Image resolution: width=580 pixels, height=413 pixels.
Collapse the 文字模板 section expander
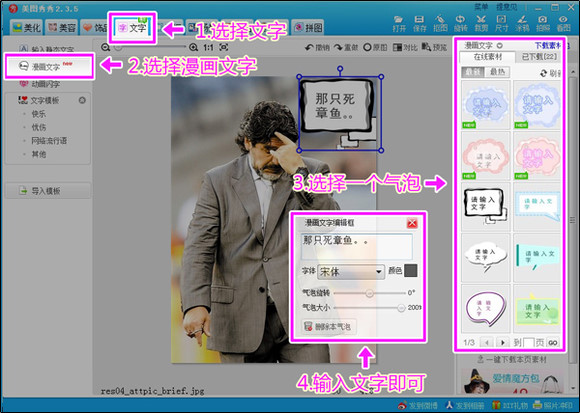(x=82, y=100)
